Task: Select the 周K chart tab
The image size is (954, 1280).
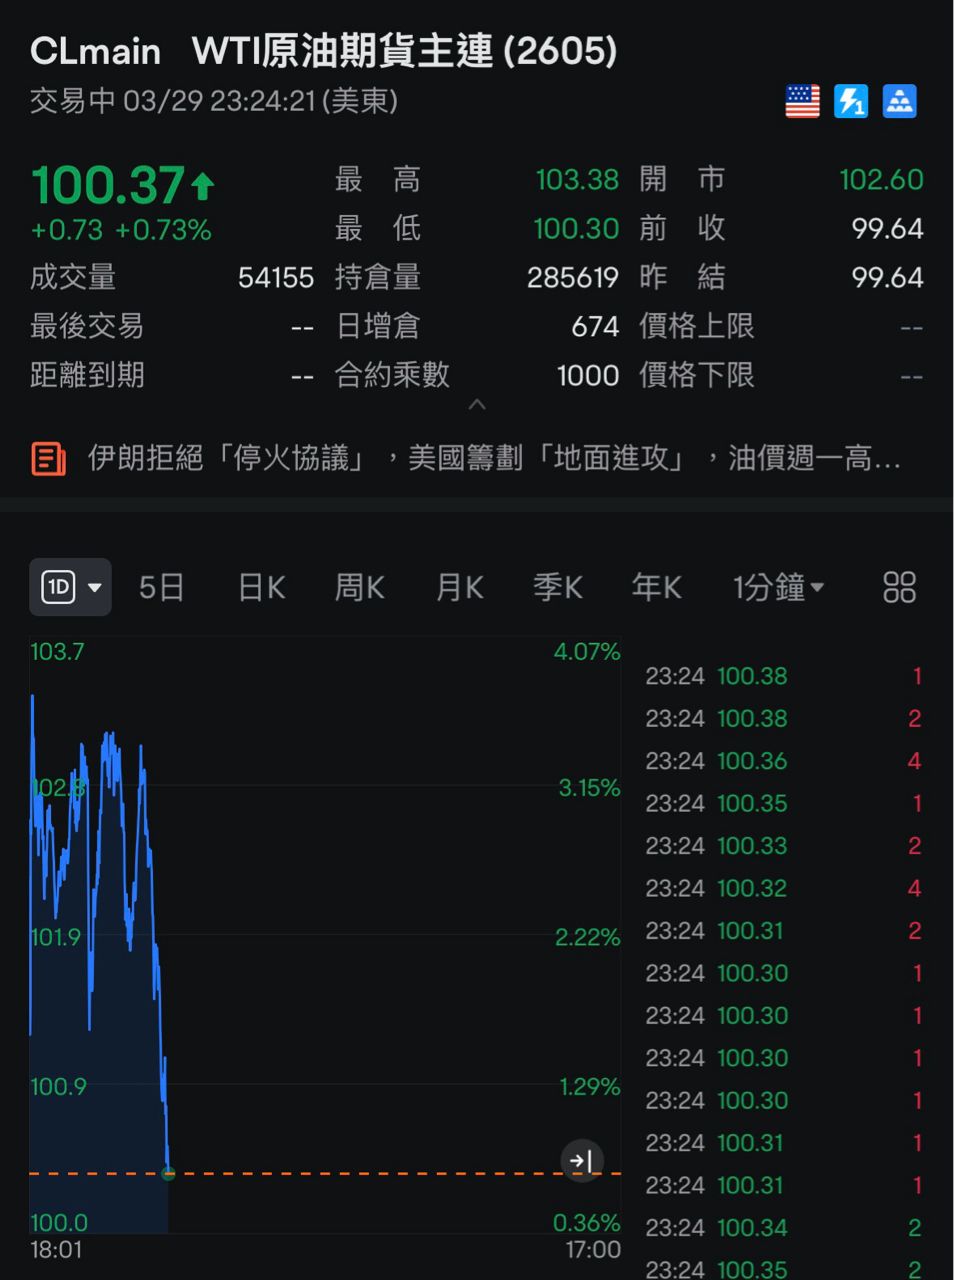Action: (359, 587)
